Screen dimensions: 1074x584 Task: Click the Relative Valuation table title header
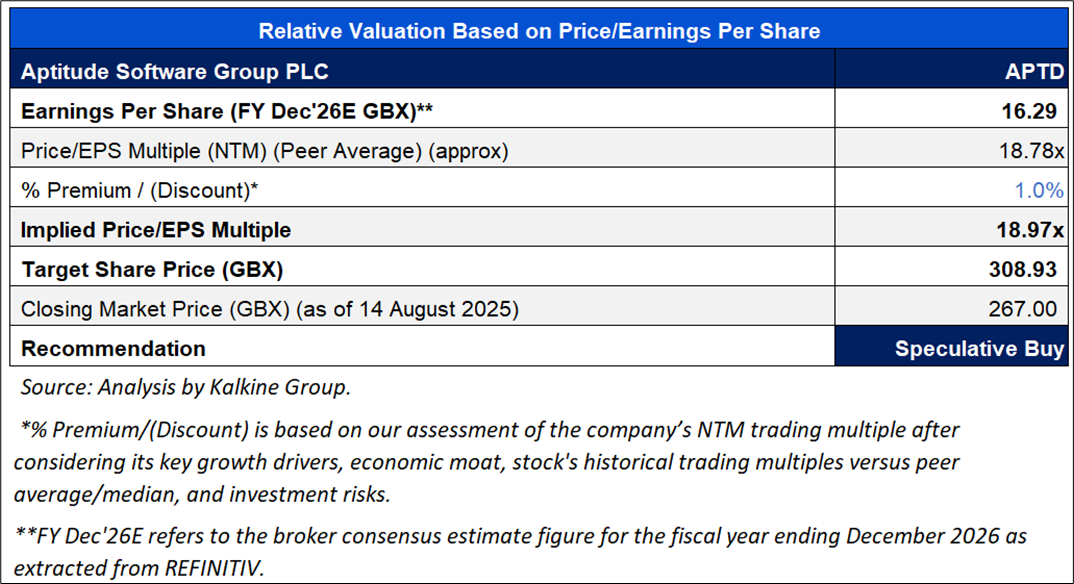point(539,31)
